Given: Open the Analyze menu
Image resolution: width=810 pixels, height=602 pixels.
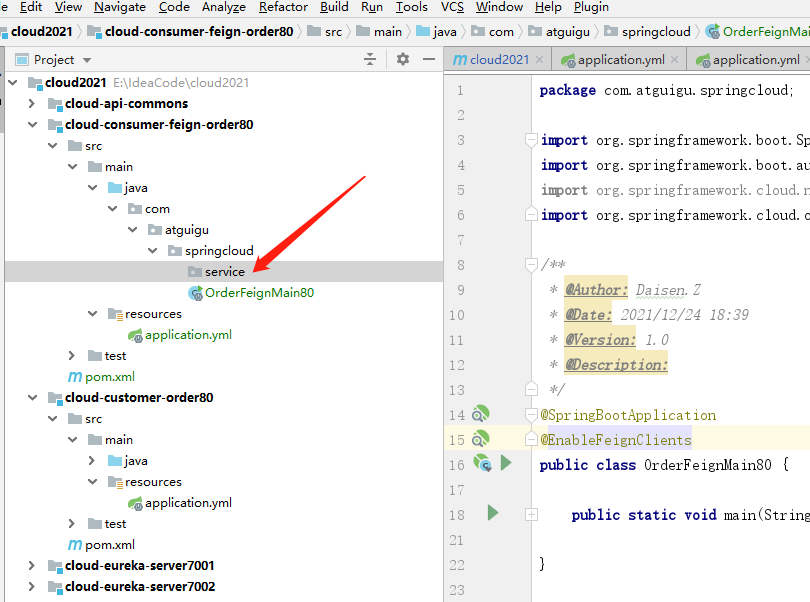Looking at the screenshot, I should [224, 7].
